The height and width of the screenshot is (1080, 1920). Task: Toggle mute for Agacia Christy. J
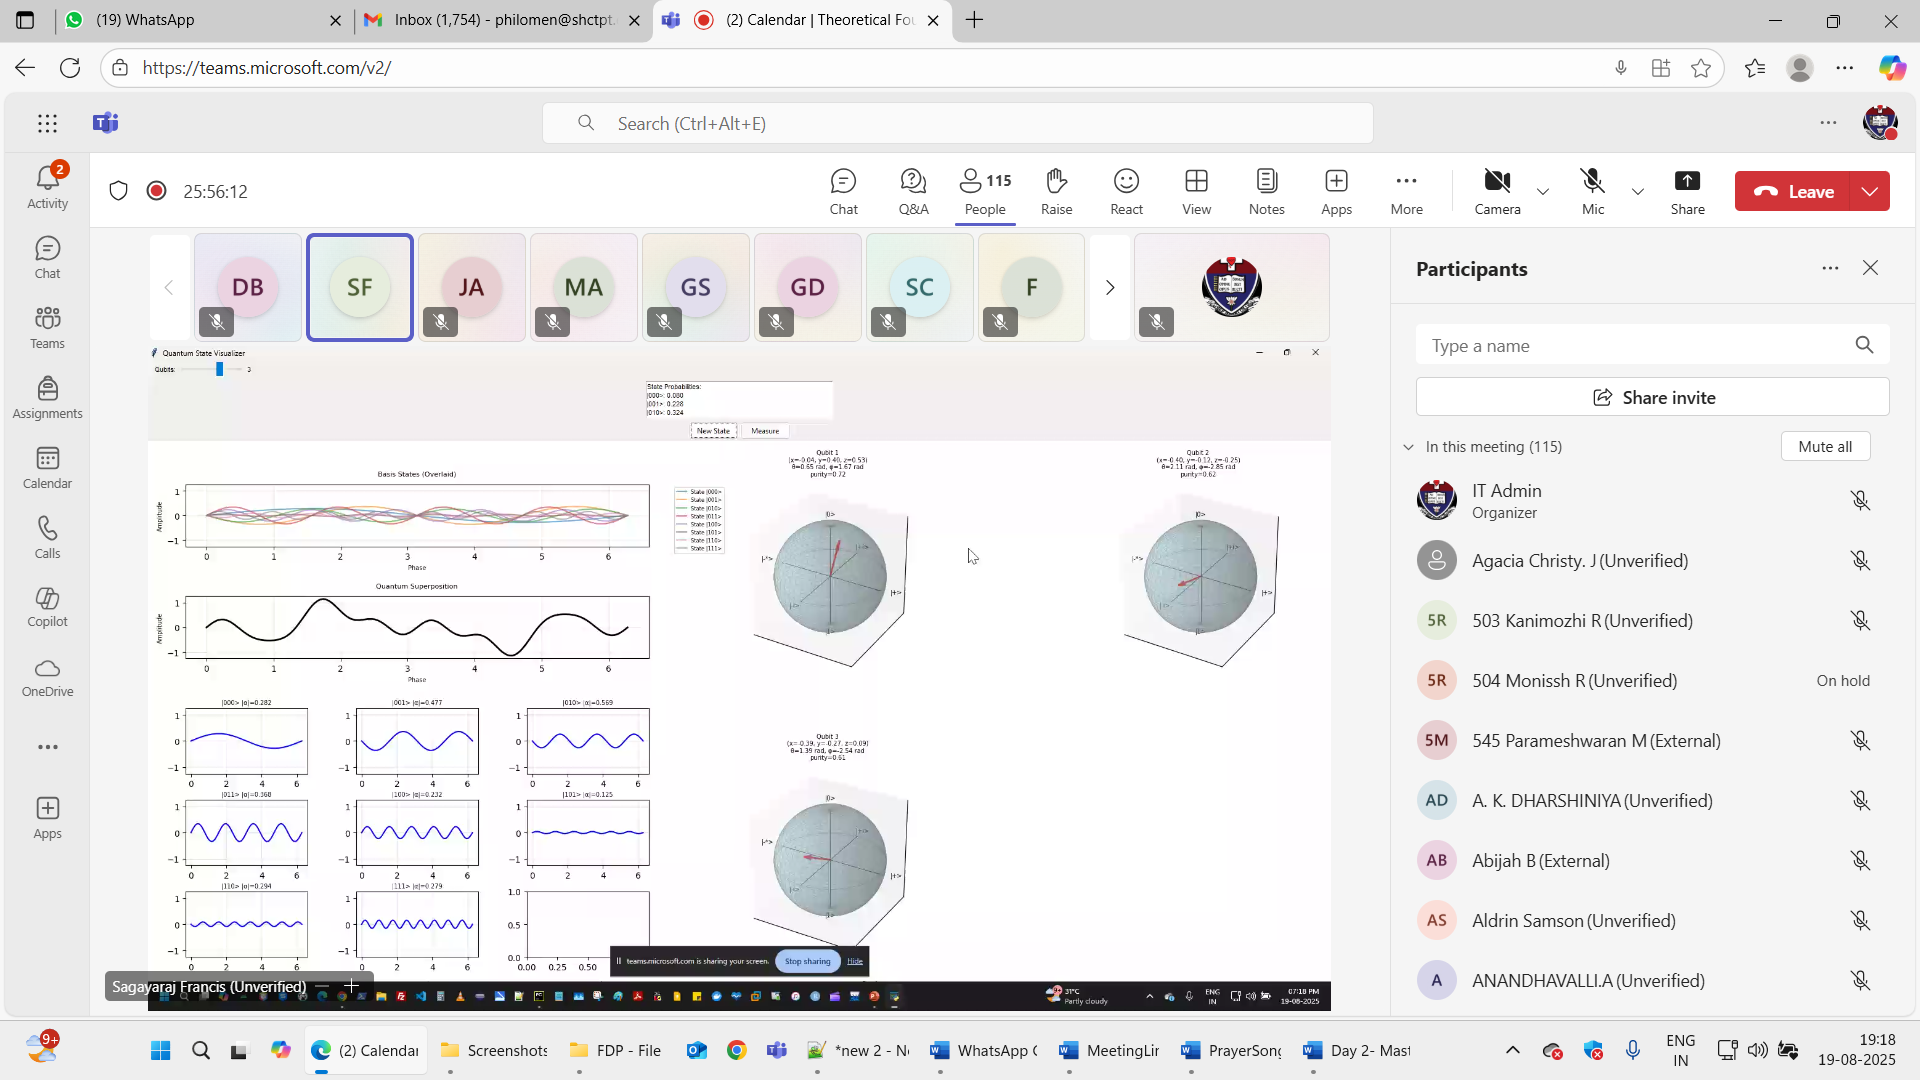click(1860, 560)
